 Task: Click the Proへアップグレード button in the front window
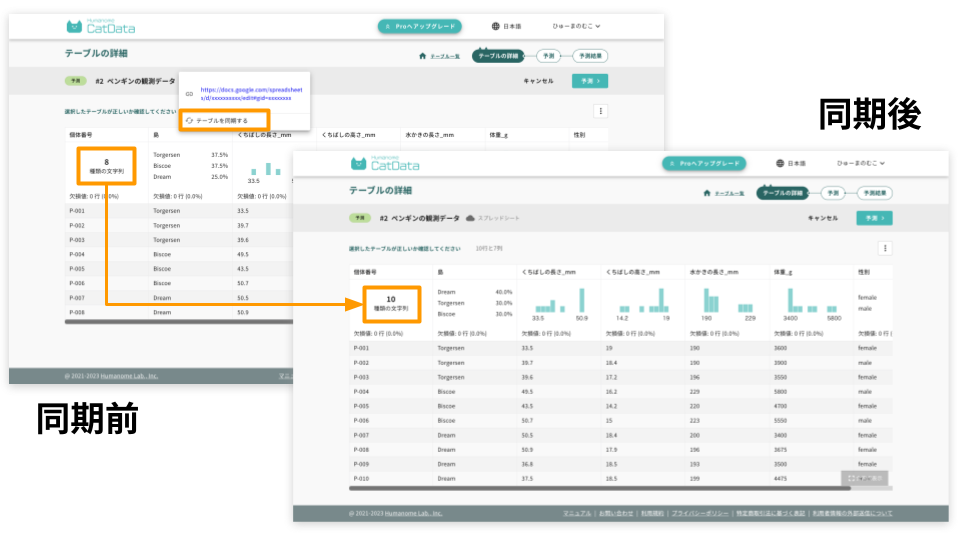pyautogui.click(x=704, y=163)
